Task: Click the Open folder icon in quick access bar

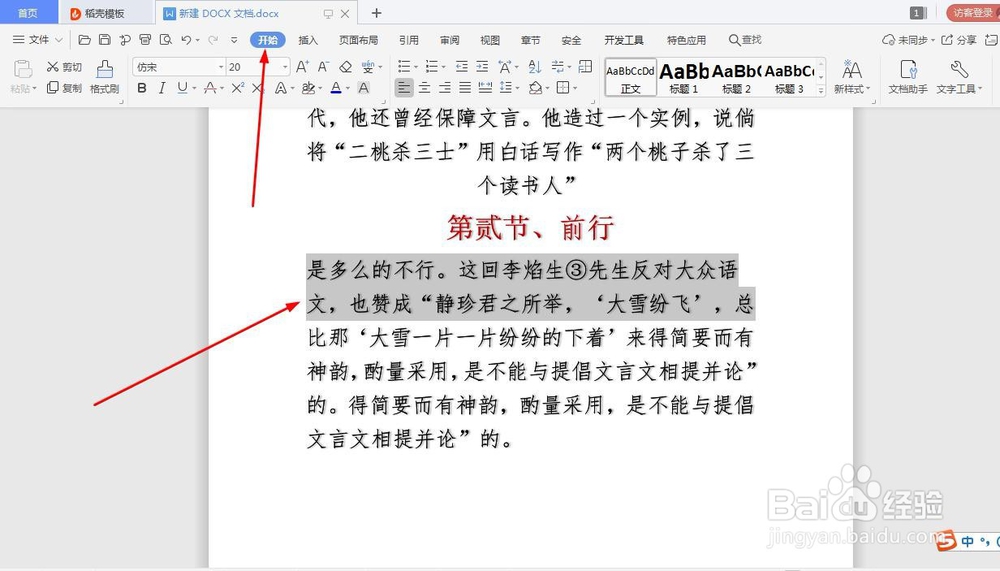Action: point(84,40)
